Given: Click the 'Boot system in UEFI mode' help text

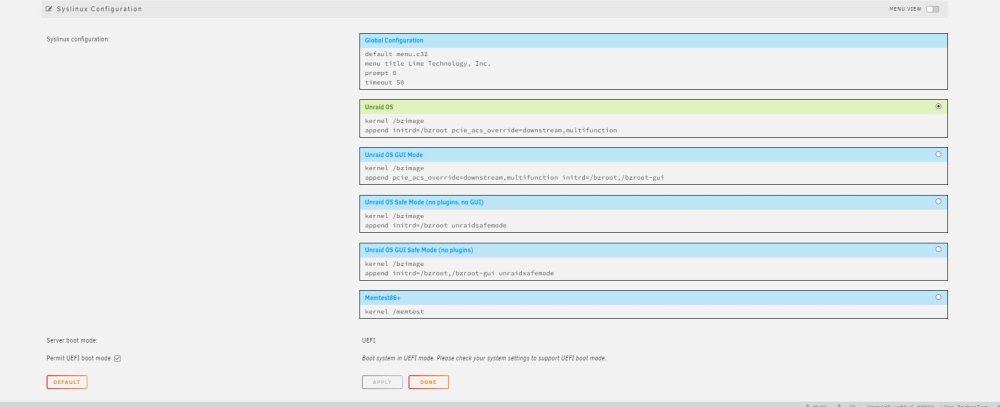Looking at the screenshot, I should click(x=483, y=359).
